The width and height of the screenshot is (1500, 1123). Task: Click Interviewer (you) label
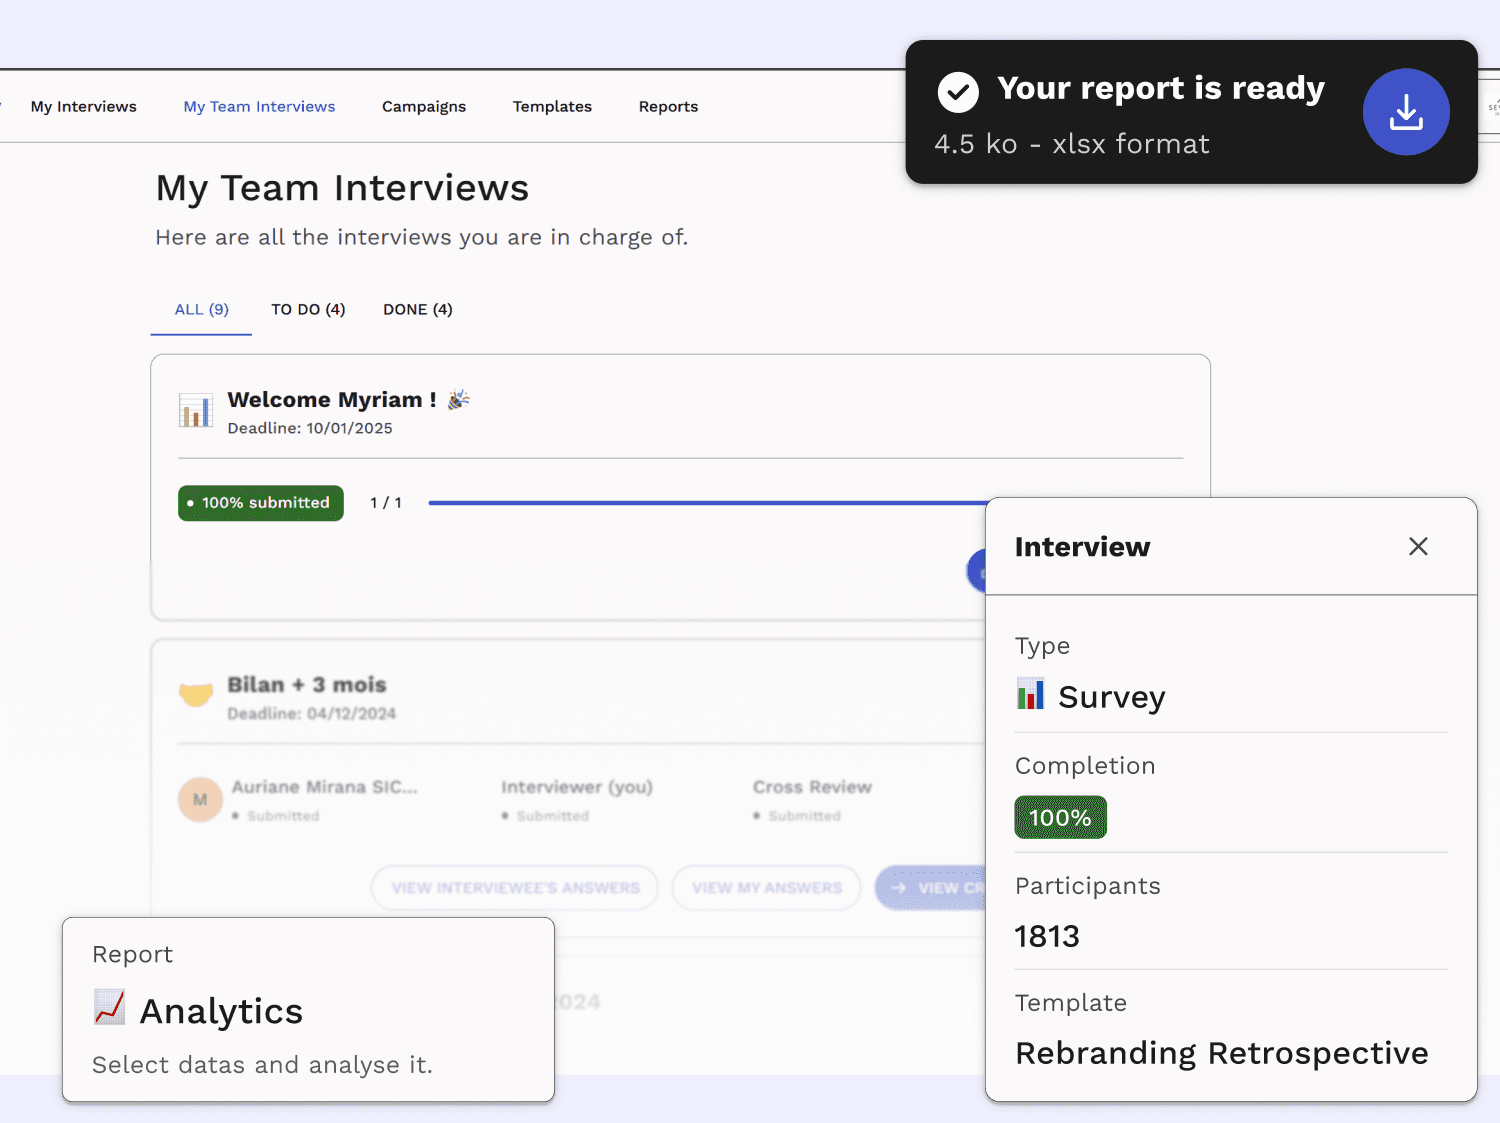point(577,787)
